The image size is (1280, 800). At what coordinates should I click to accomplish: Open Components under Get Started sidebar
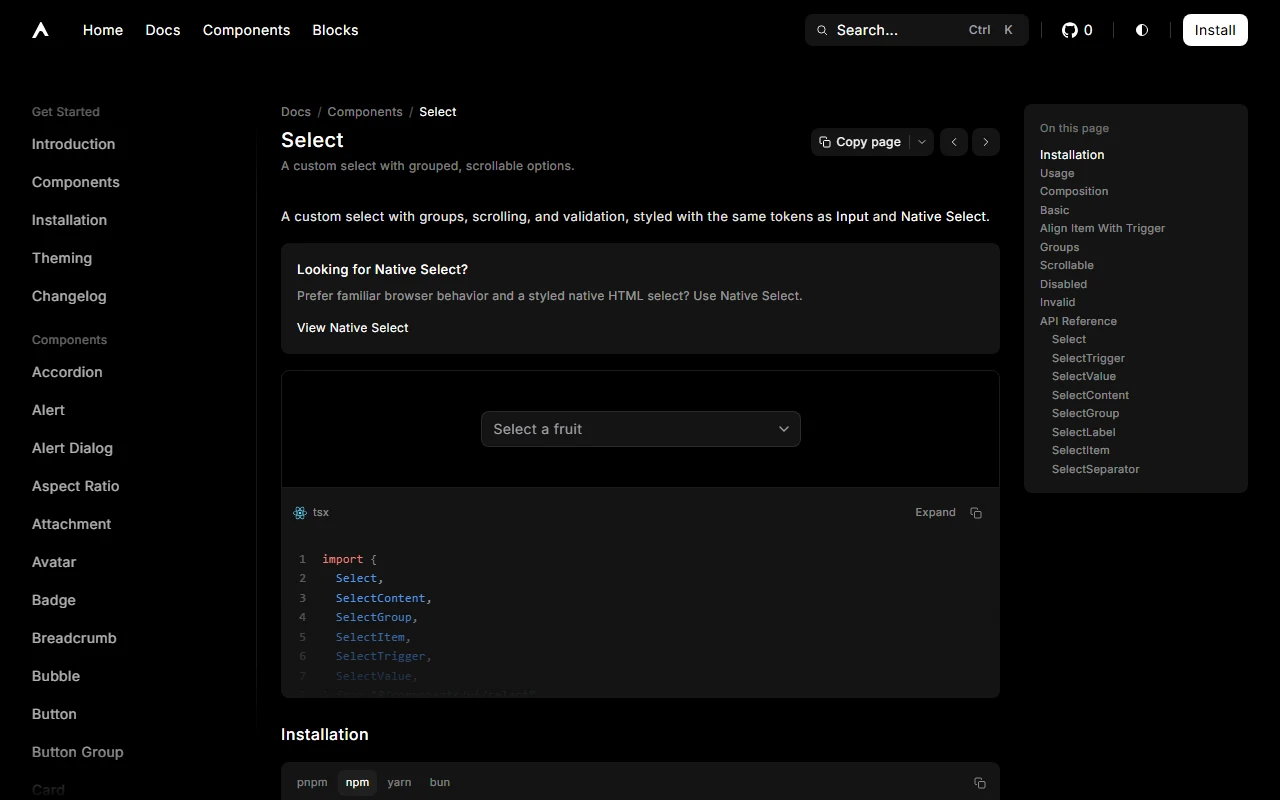click(x=76, y=182)
